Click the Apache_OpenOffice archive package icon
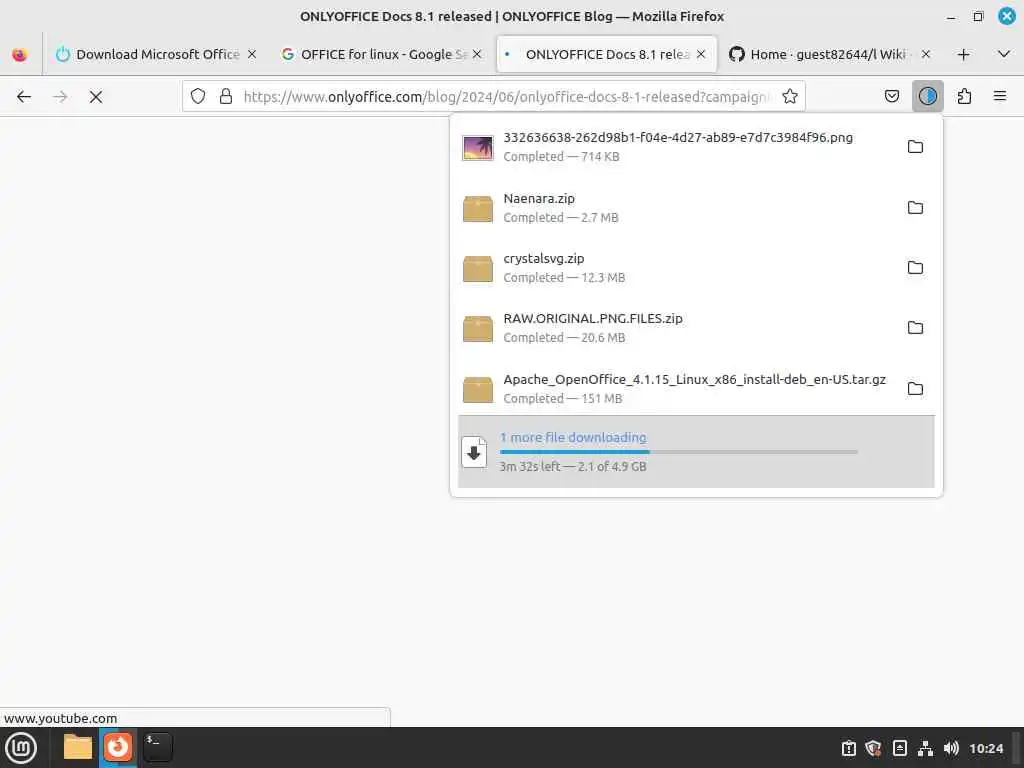 point(478,390)
